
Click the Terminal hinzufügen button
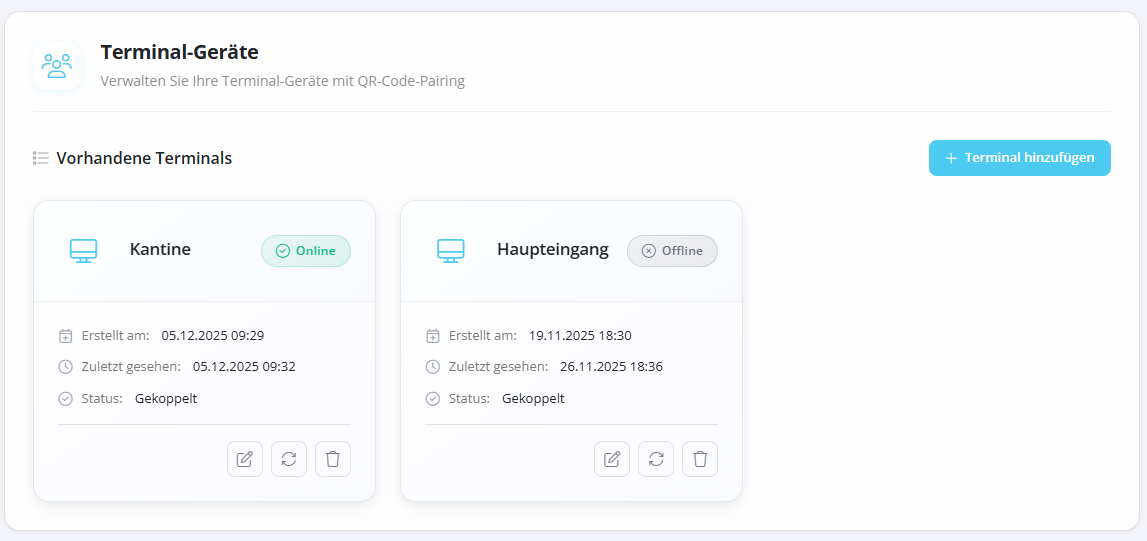[x=1019, y=158]
